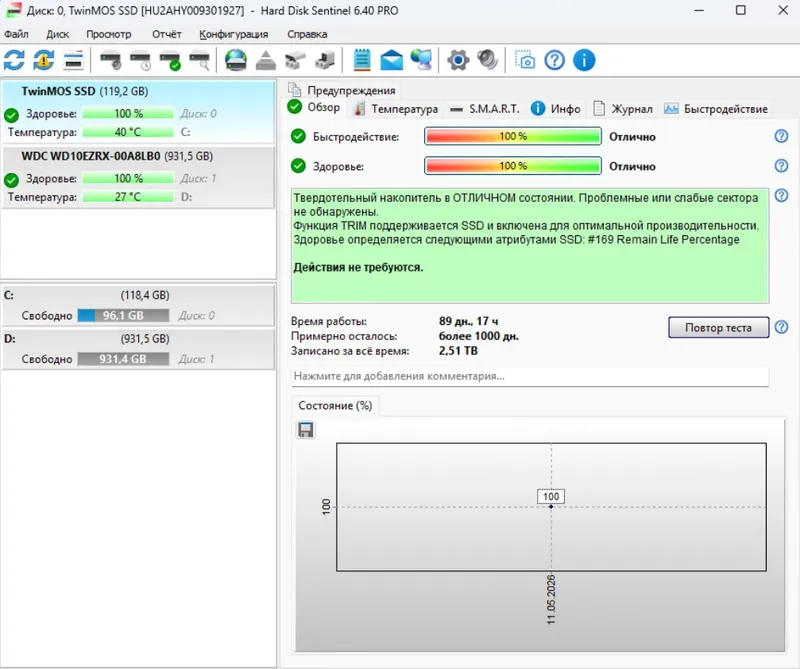The width and height of the screenshot is (800, 669).
Task: Click the help icon beside the status text
Action: pyautogui.click(x=781, y=195)
